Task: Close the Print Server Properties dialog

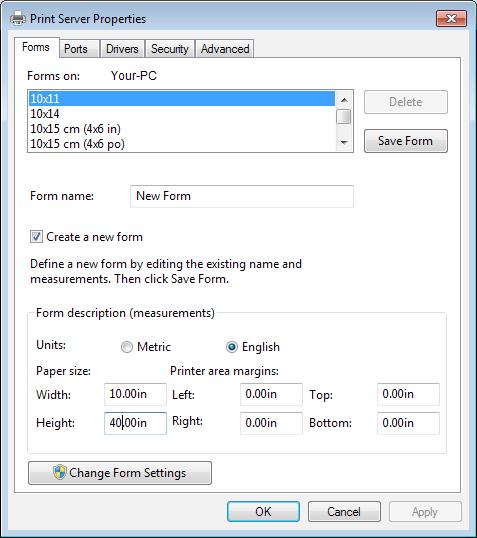Action: pyautogui.click(x=451, y=19)
